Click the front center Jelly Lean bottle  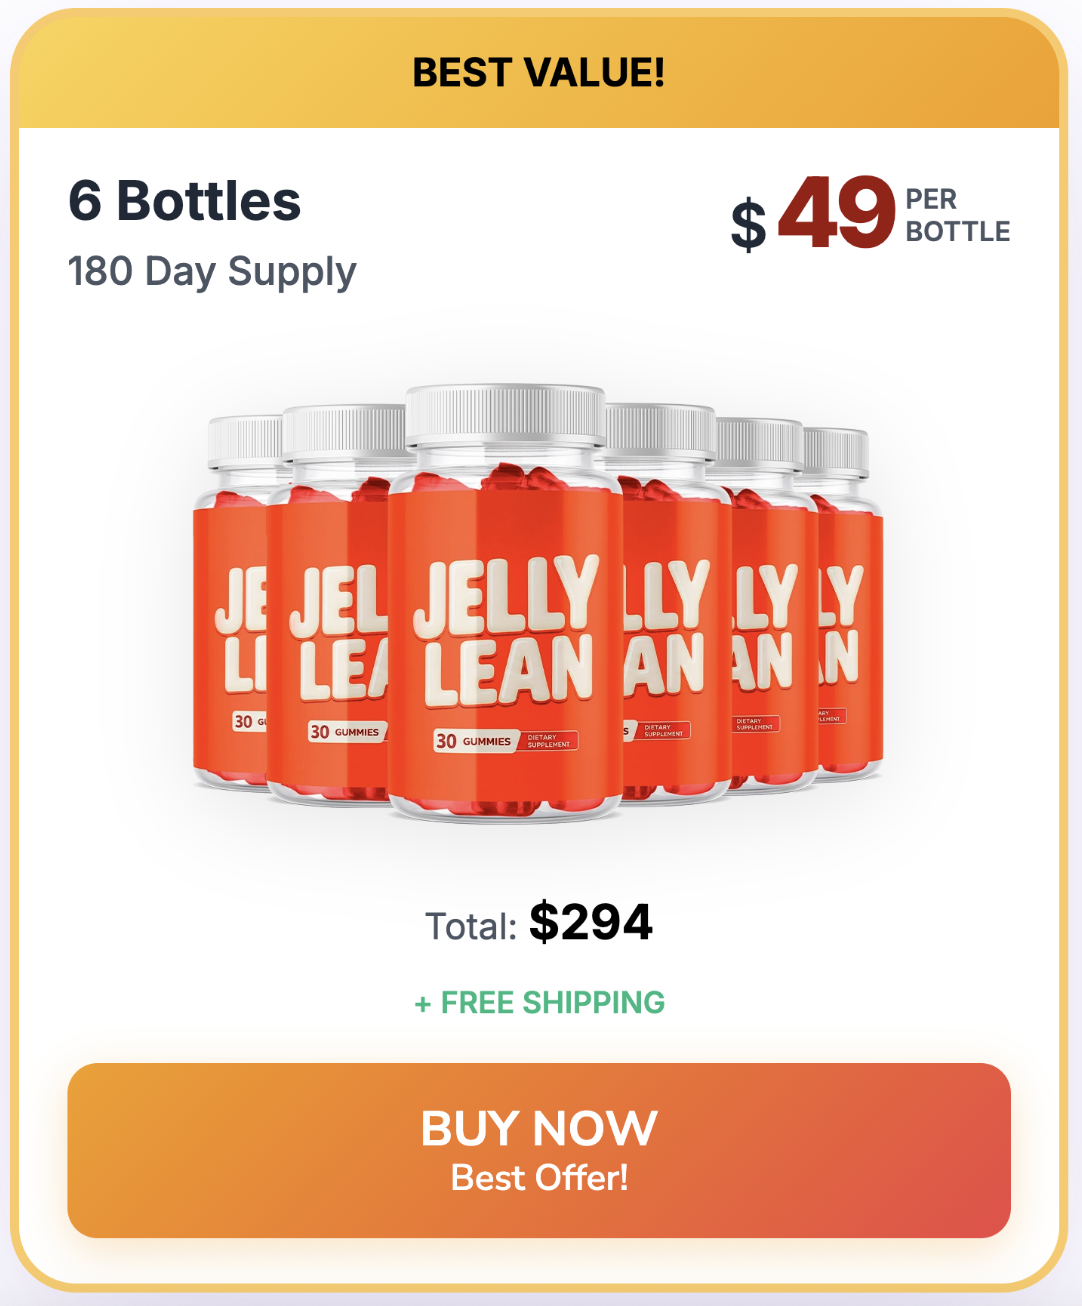(x=505, y=620)
